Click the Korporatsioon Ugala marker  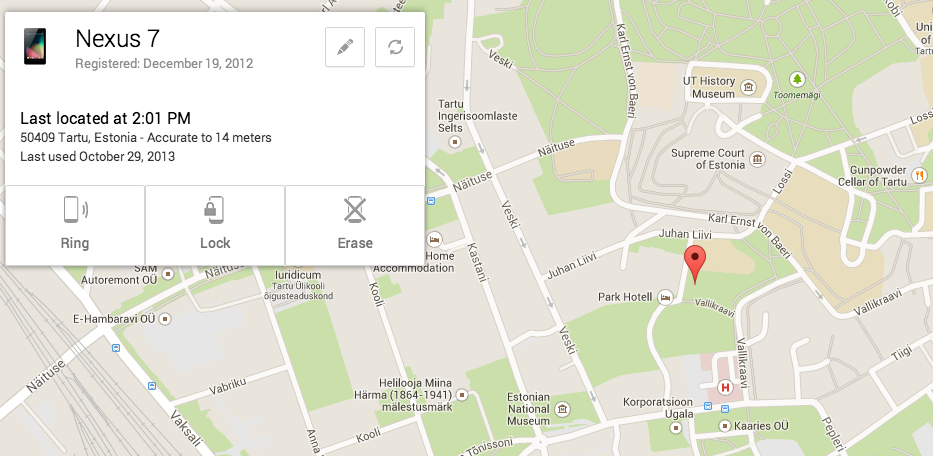[675, 427]
